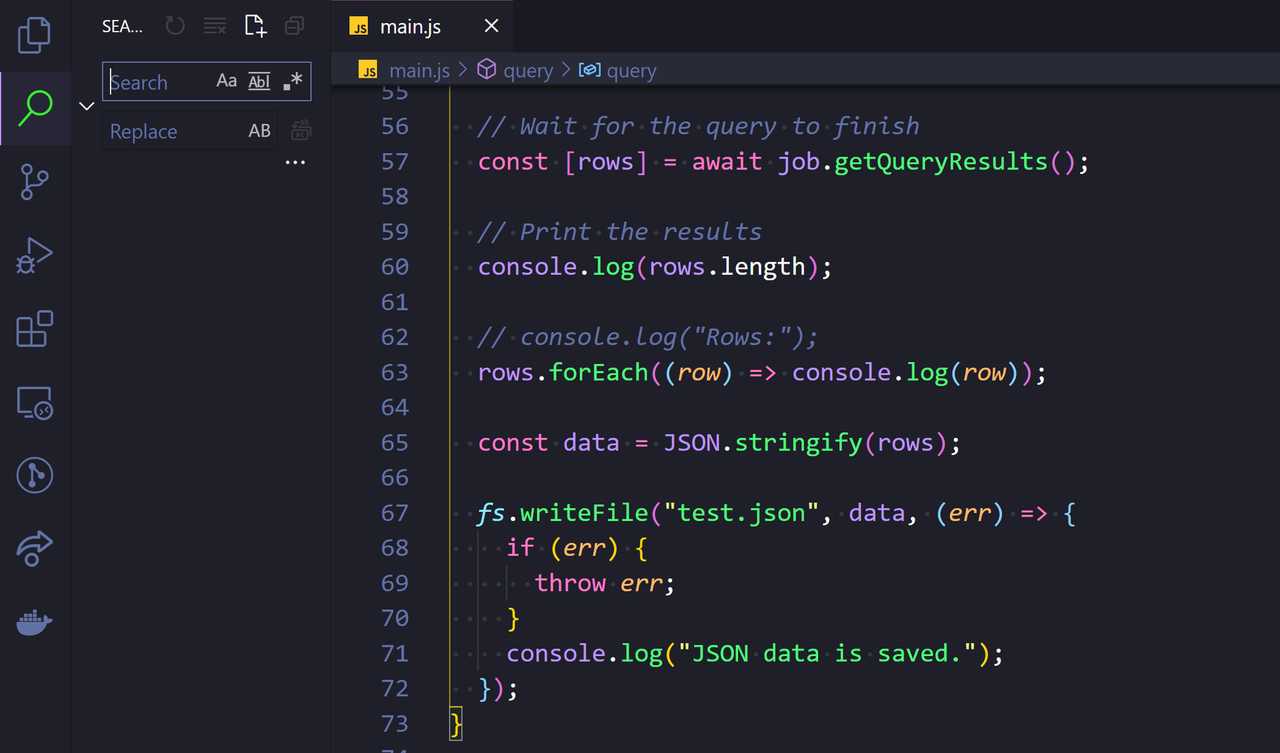Open Run and Debug view
1280x753 pixels.
point(35,256)
